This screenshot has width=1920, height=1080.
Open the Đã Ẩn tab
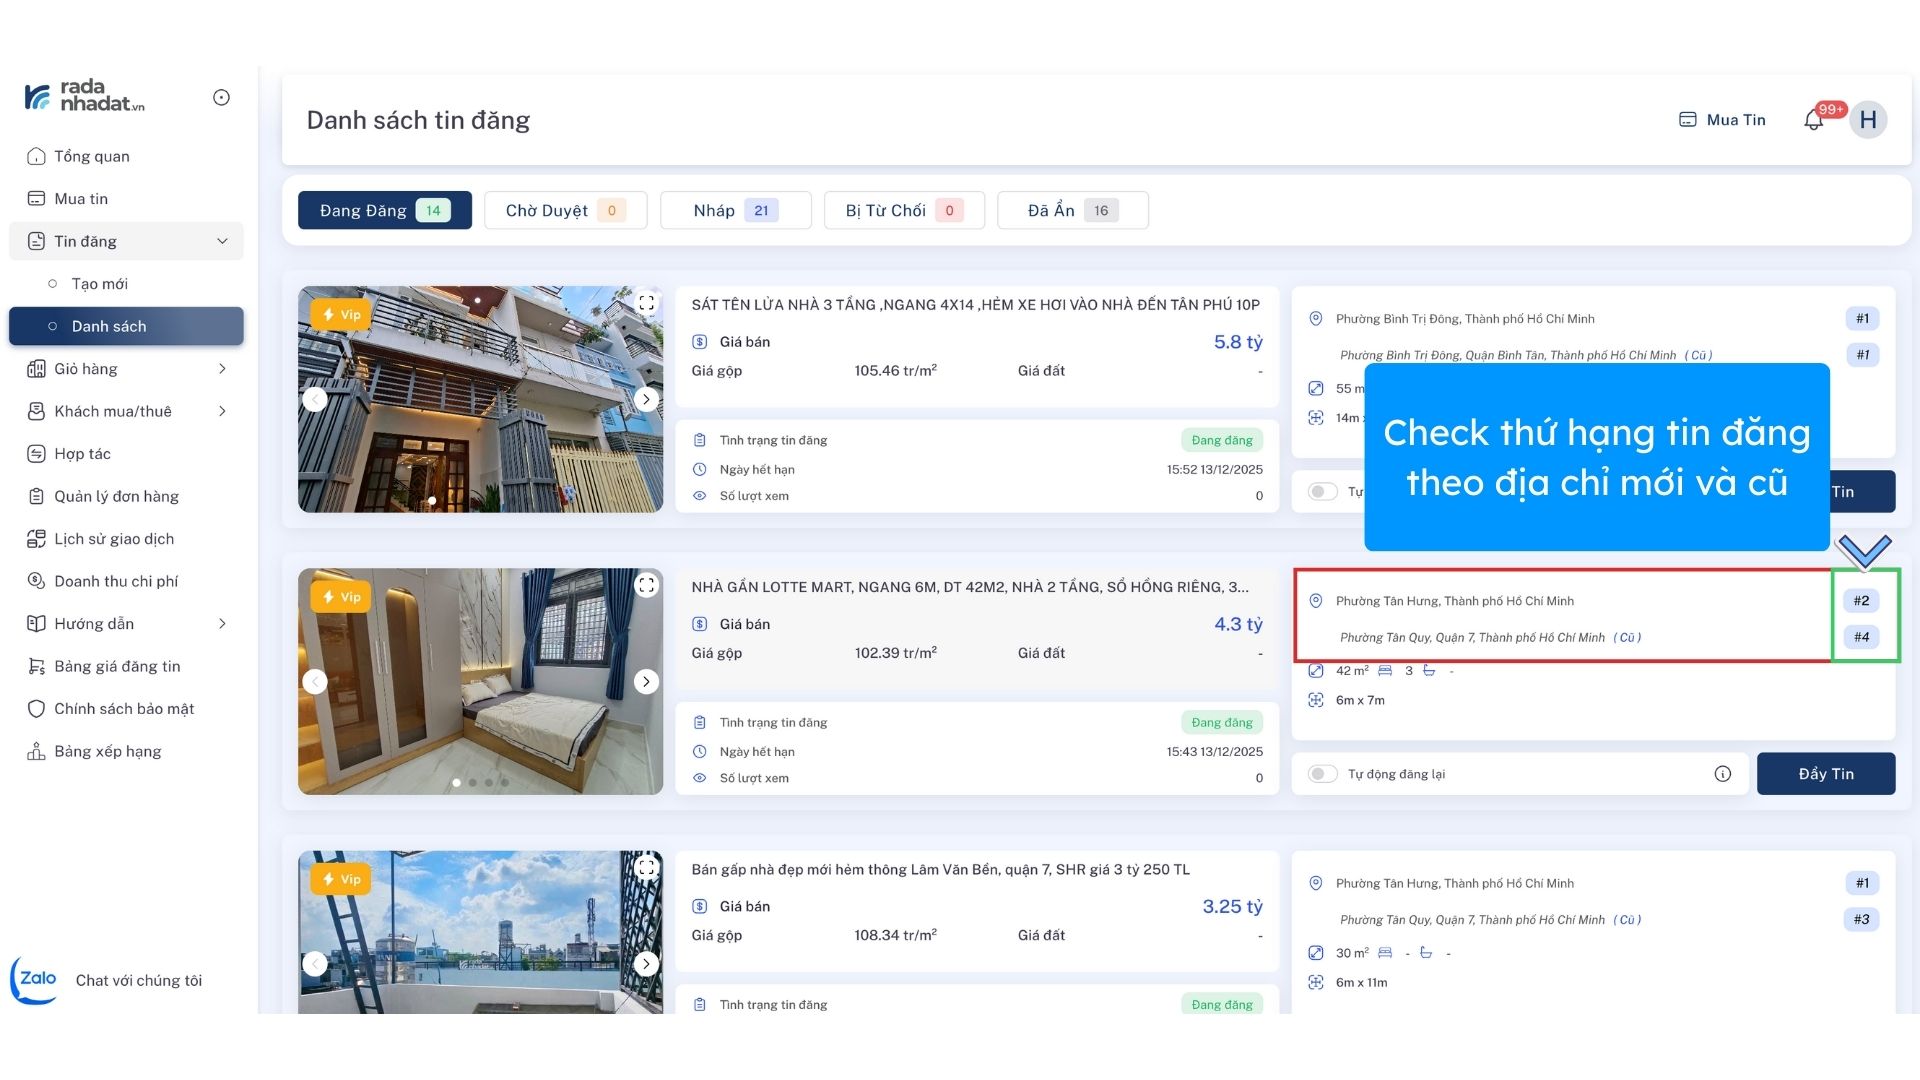point(1071,211)
